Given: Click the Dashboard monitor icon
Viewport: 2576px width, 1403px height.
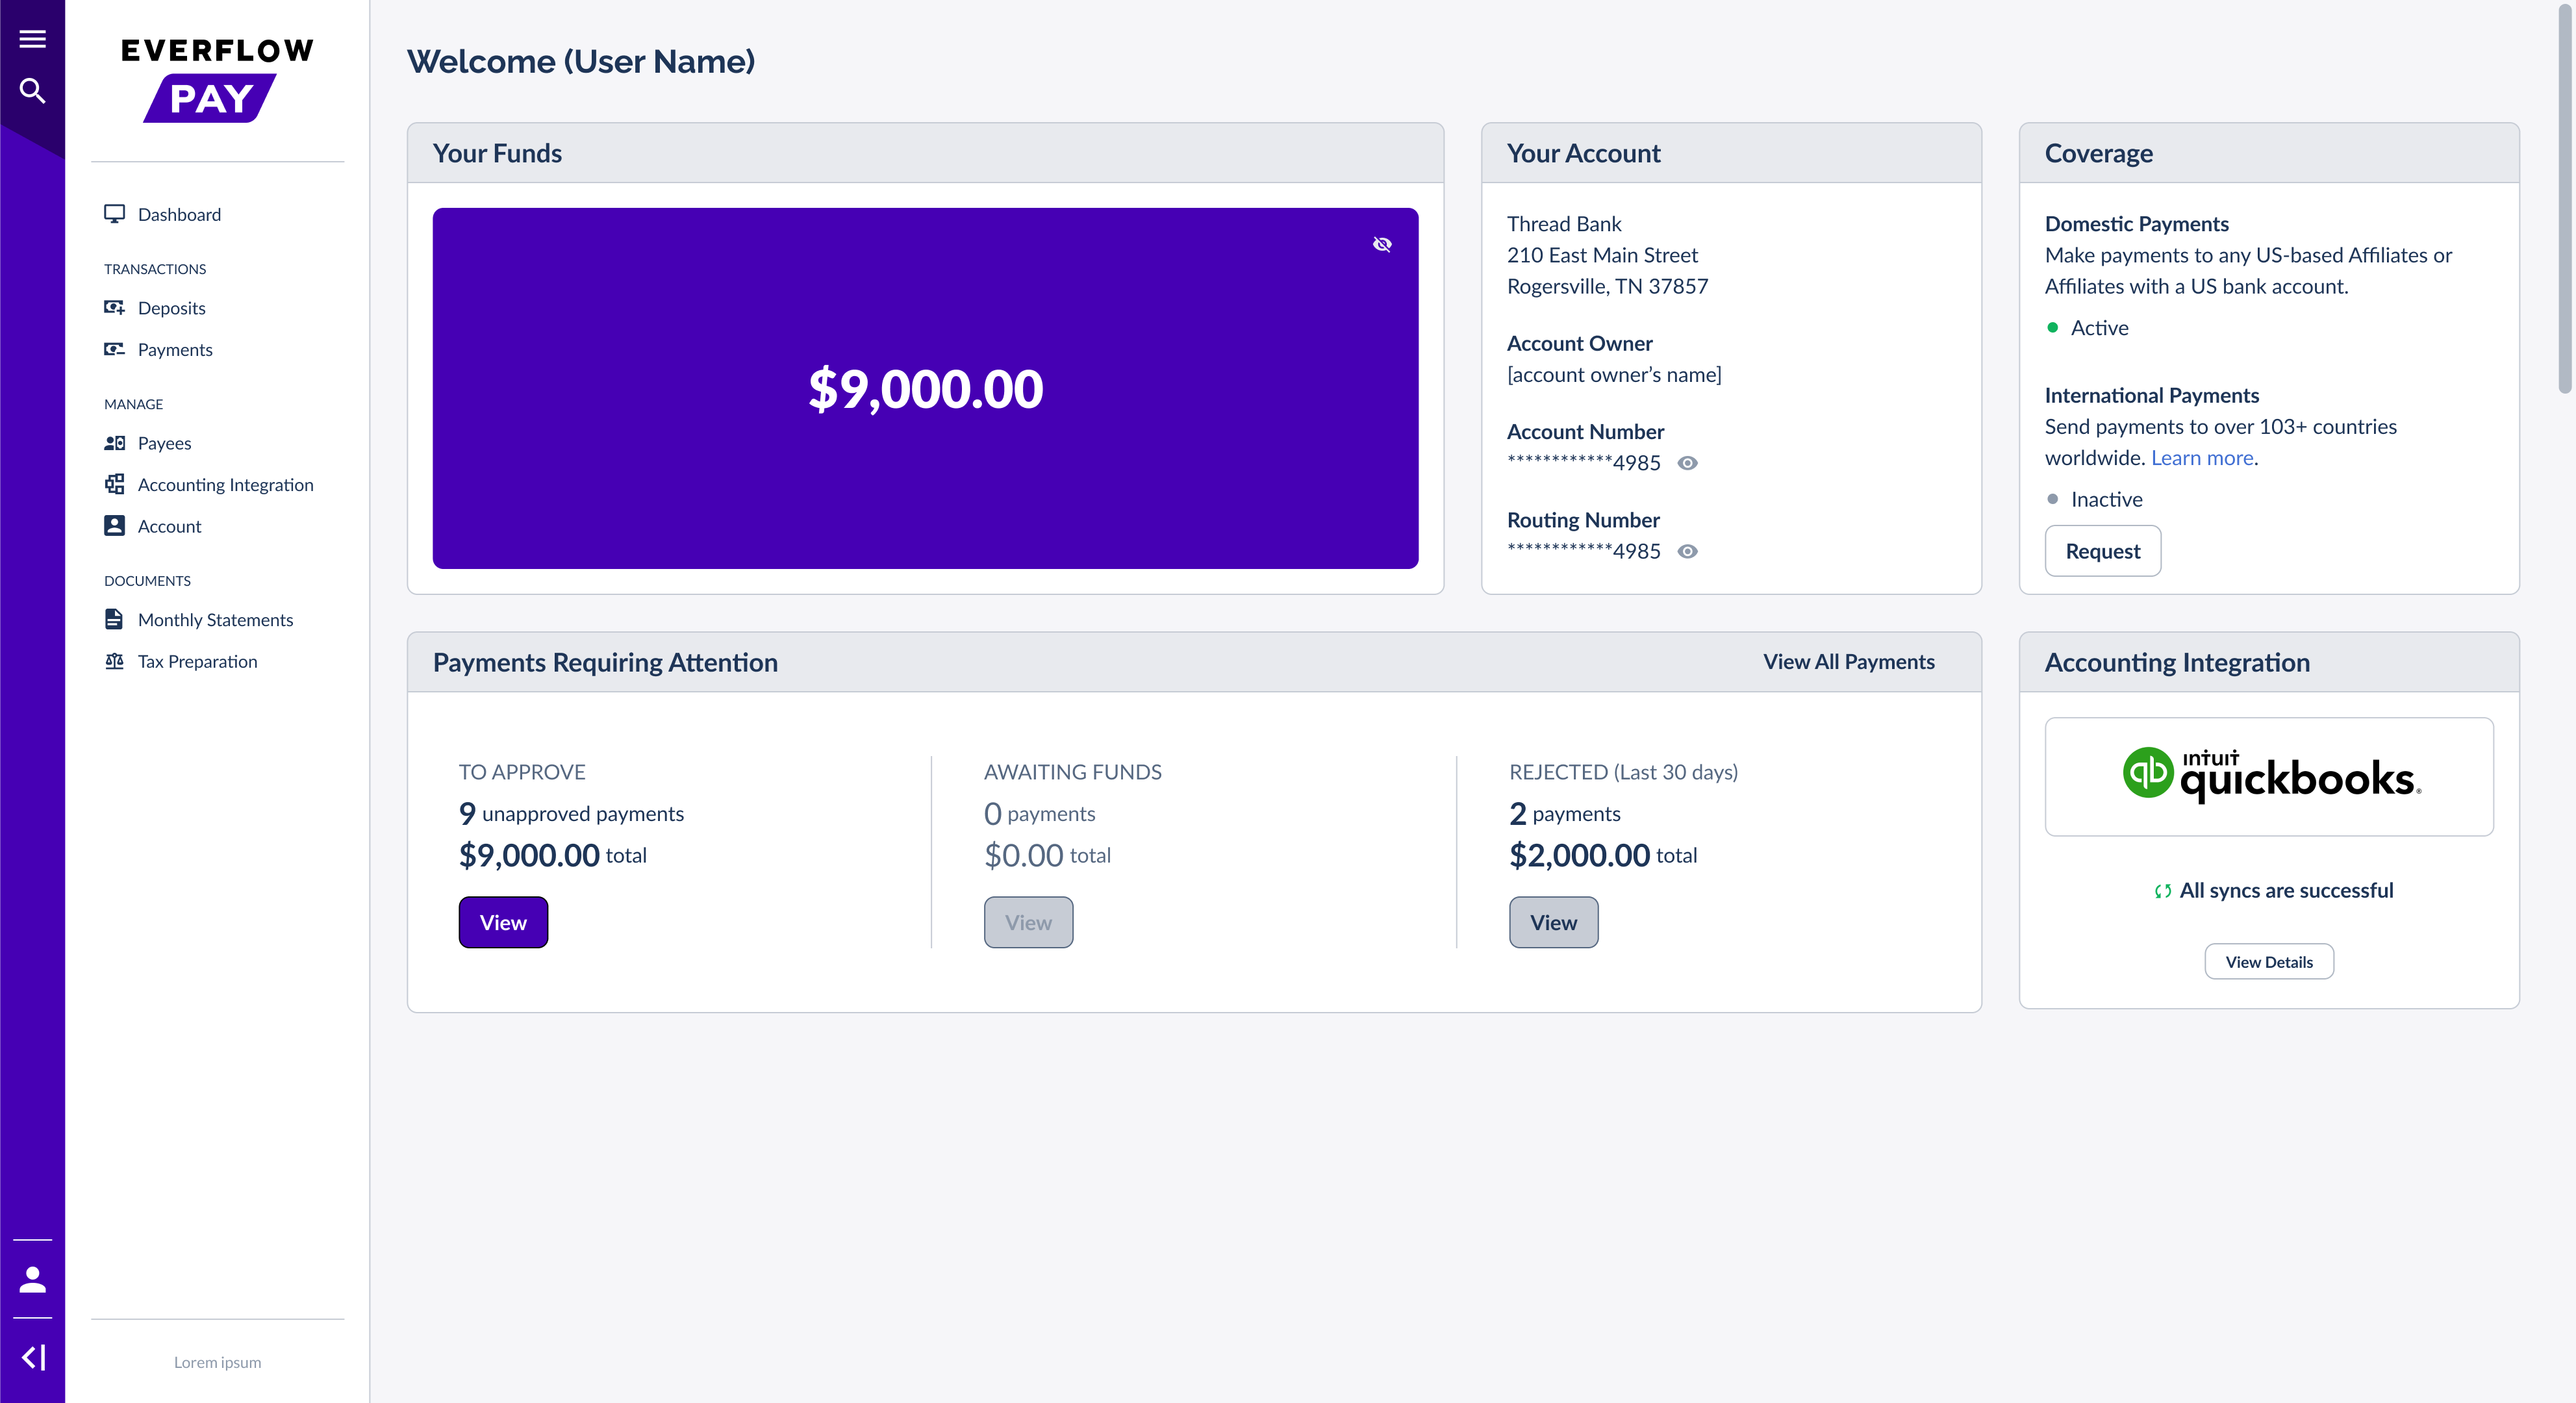Looking at the screenshot, I should [x=114, y=214].
